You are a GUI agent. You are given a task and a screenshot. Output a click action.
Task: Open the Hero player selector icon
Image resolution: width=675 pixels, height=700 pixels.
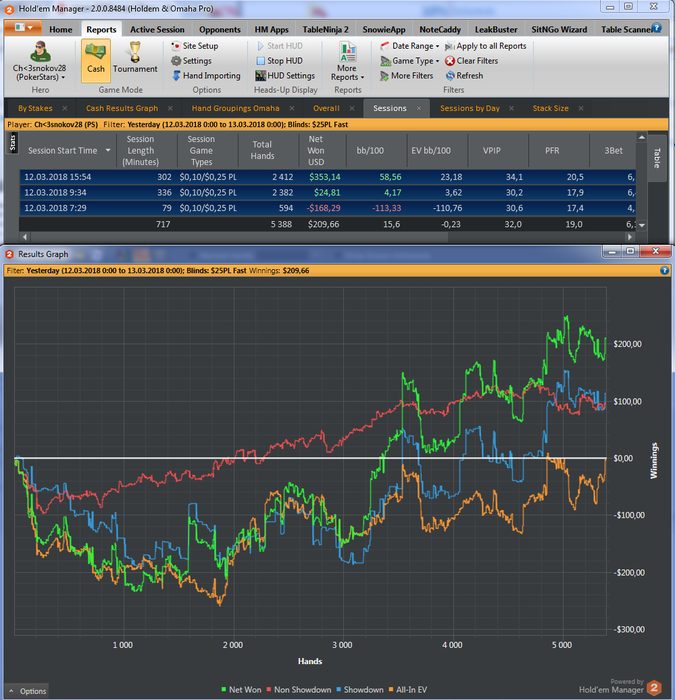40,51
